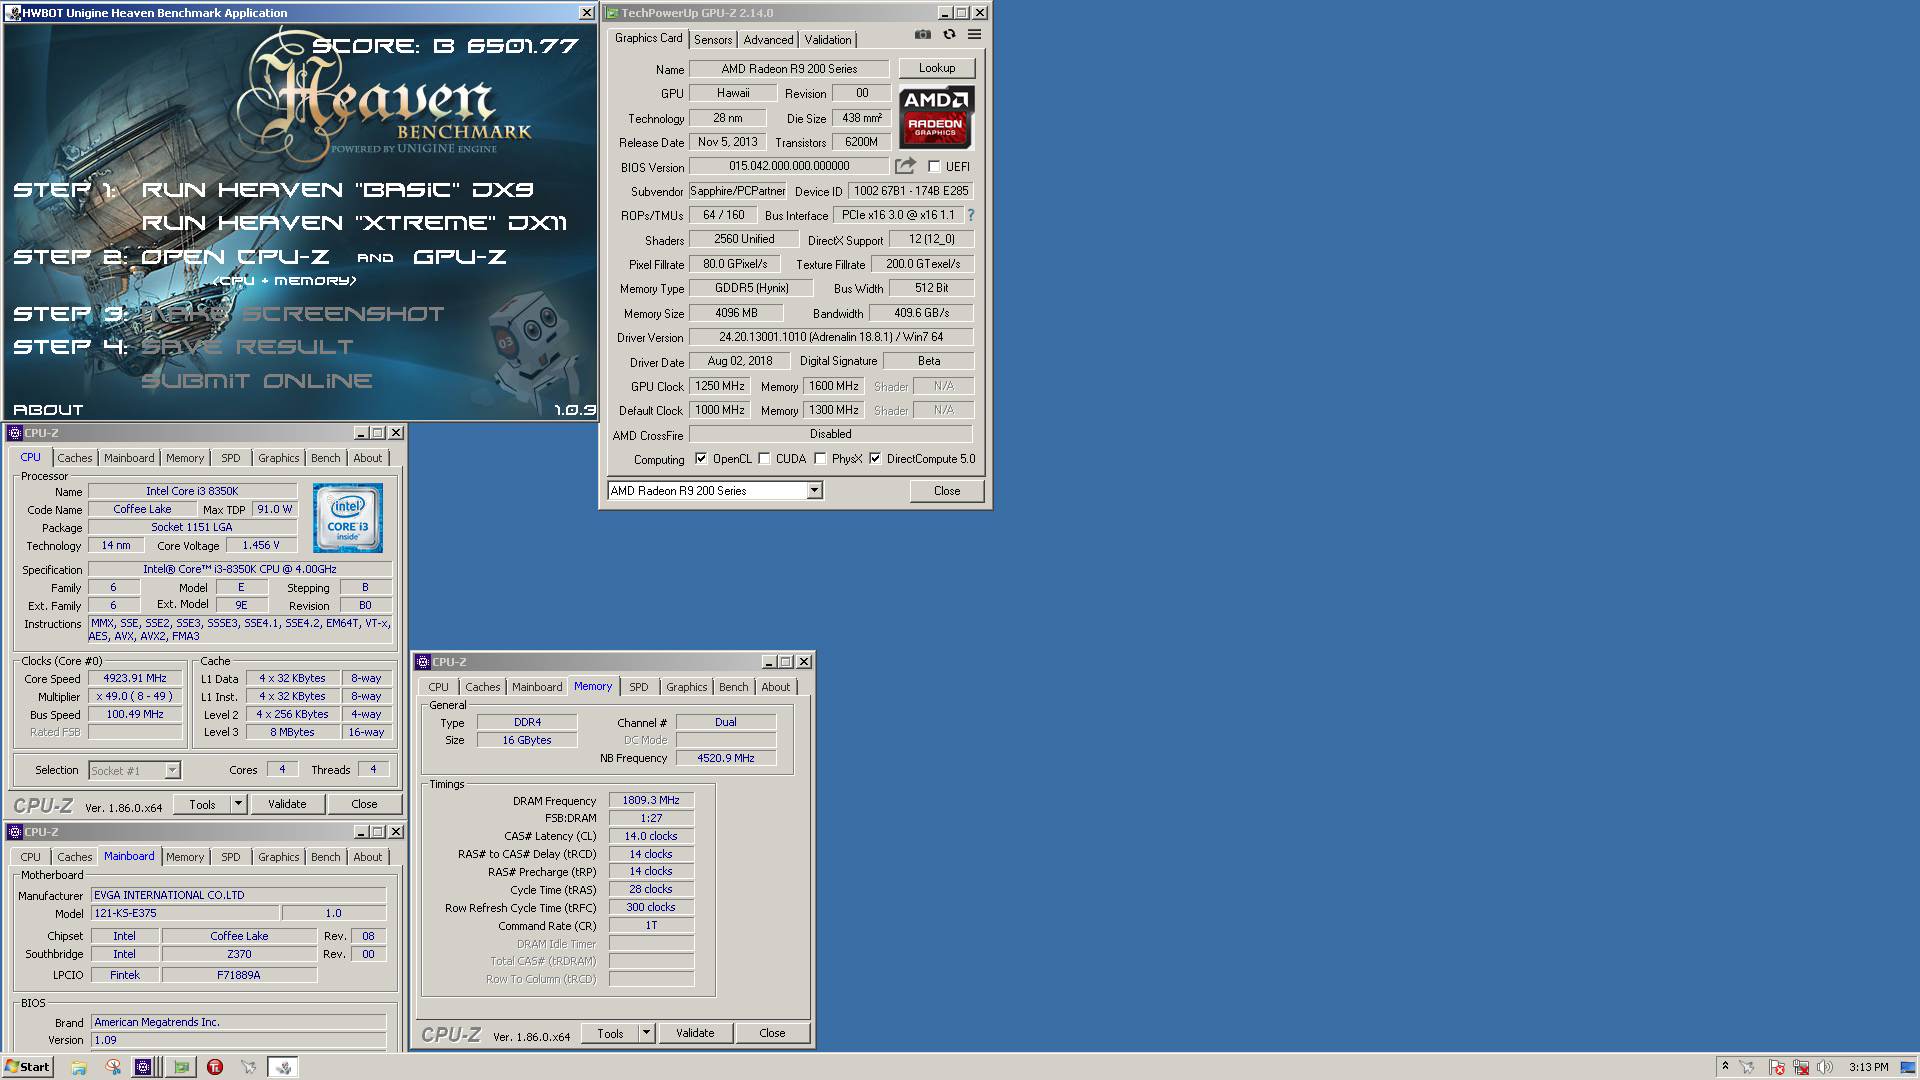This screenshot has height=1080, width=1920.
Task: Open SPD tab in Memory CPU-Z window
Action: (x=638, y=687)
